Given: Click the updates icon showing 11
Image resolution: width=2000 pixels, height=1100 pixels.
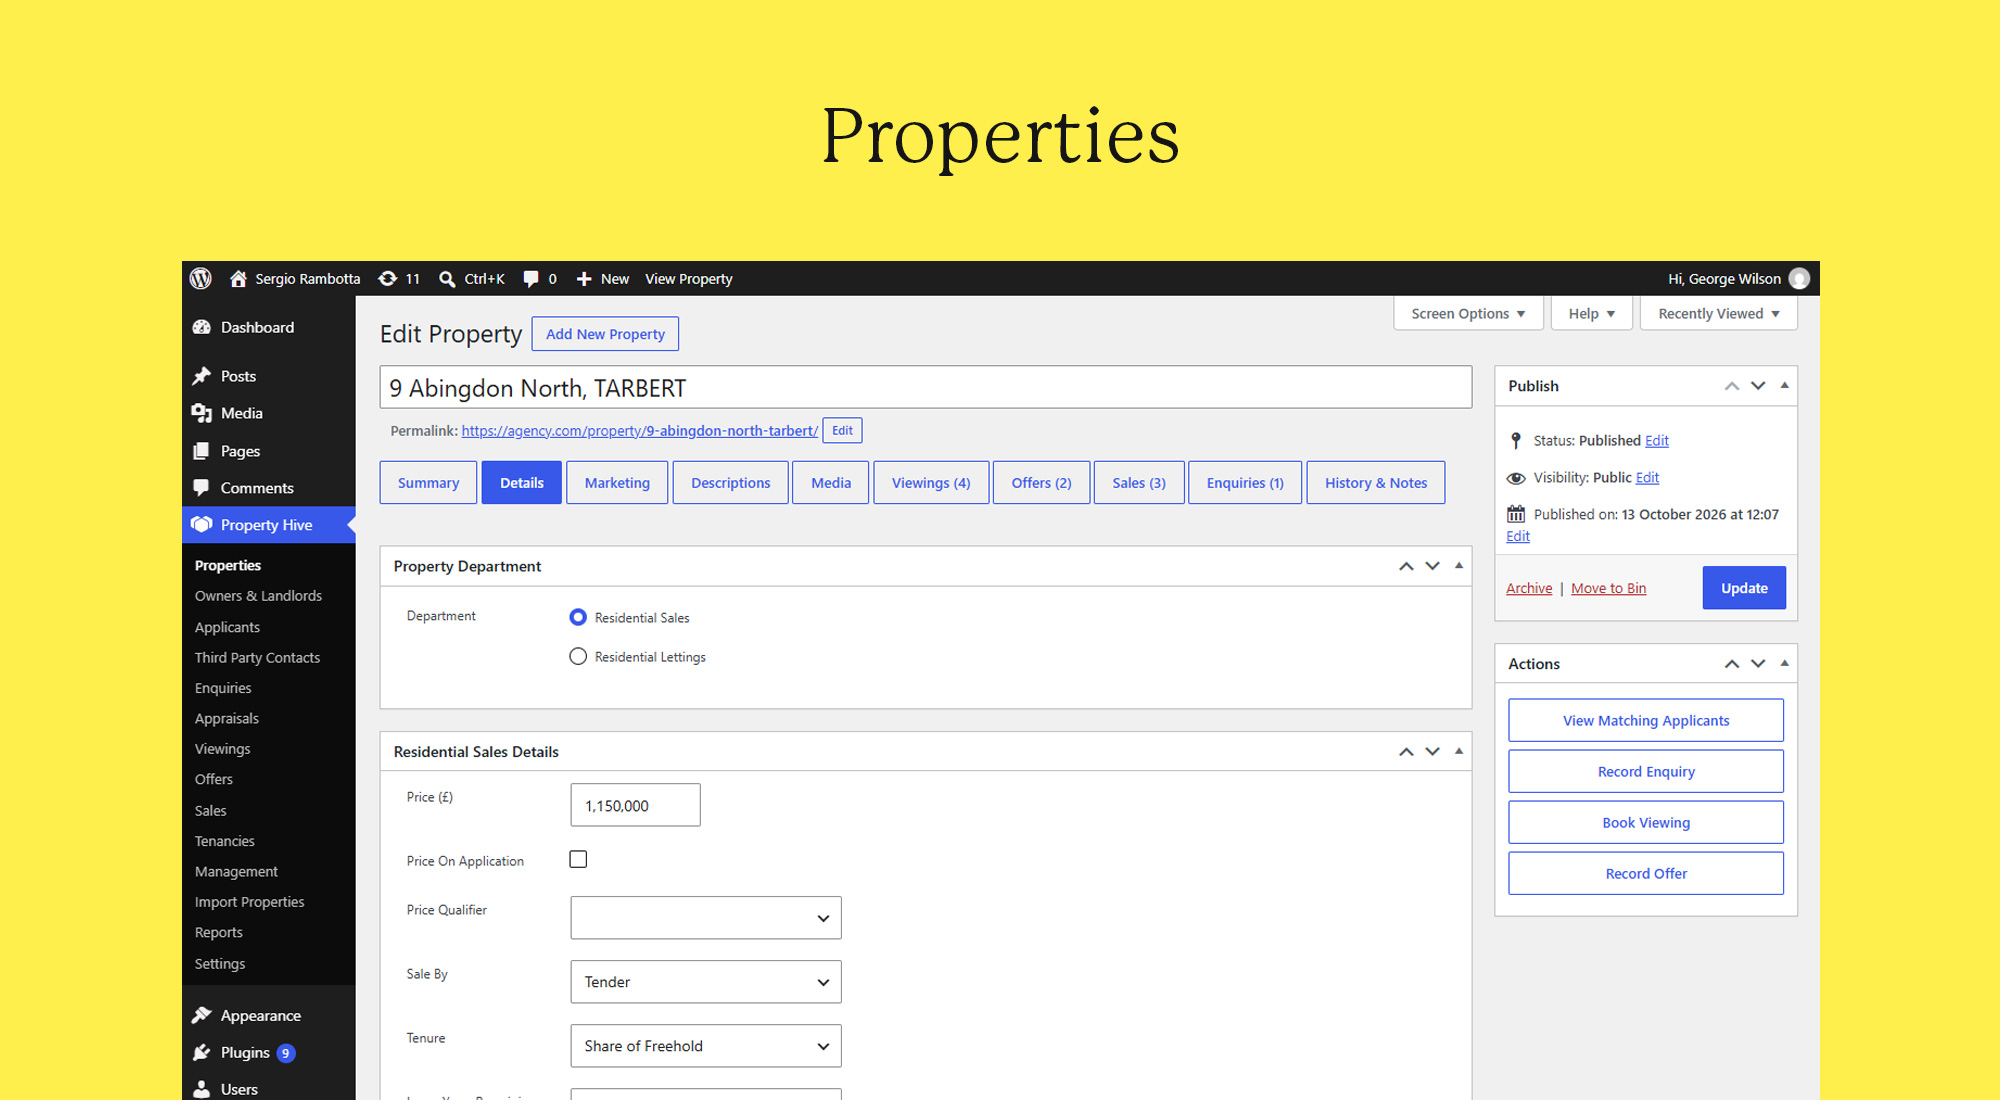Looking at the screenshot, I should point(387,279).
